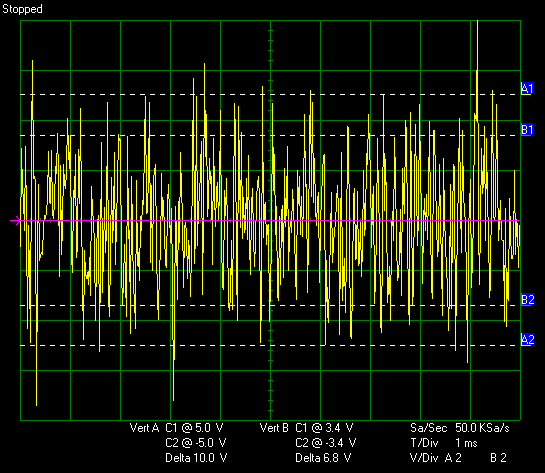Click the magenta zero-level trace line
The width and height of the screenshot is (545, 473).
pos(269,220)
